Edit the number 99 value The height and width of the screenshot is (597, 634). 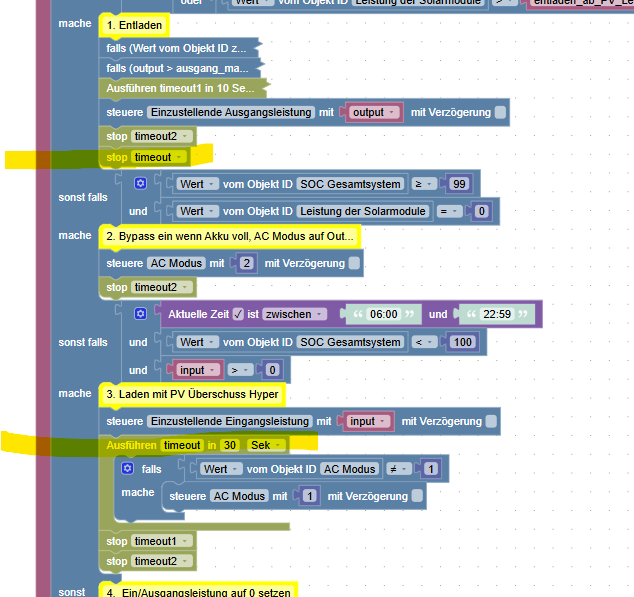(459, 184)
